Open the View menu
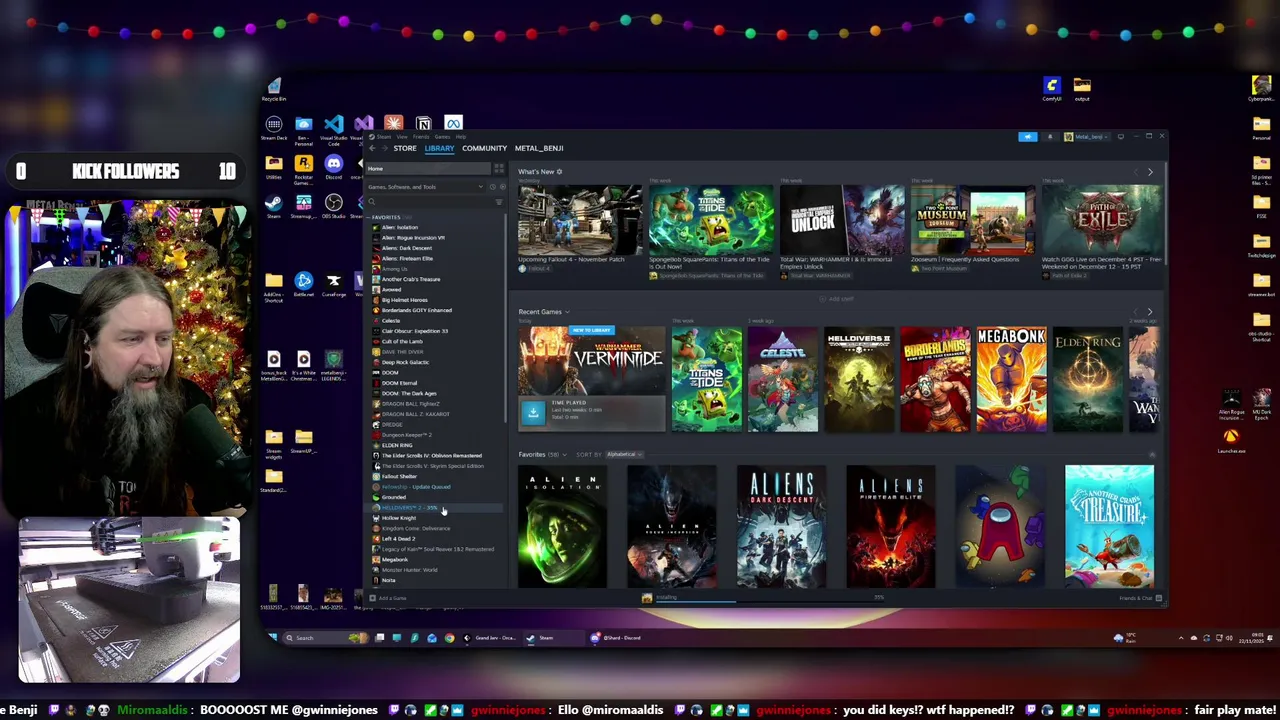1280x720 pixels. (400, 136)
